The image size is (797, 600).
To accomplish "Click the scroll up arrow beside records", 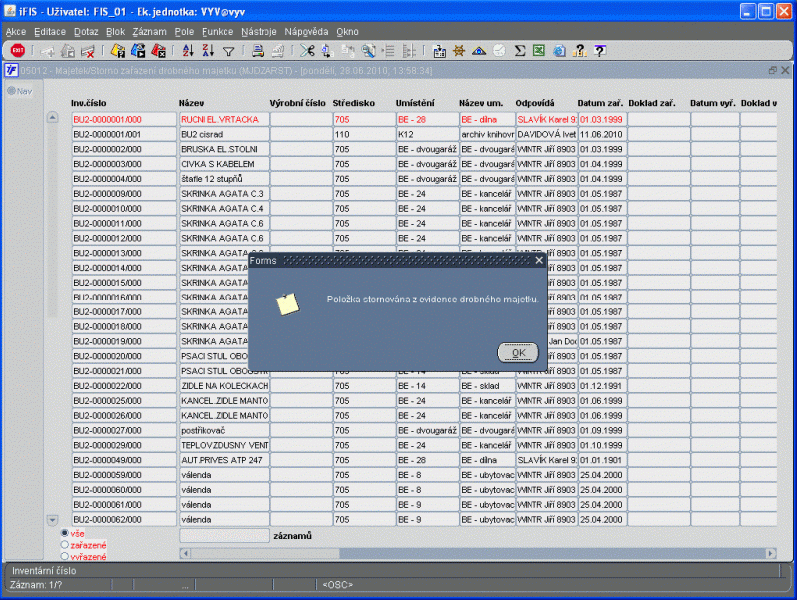I will (x=53, y=118).
